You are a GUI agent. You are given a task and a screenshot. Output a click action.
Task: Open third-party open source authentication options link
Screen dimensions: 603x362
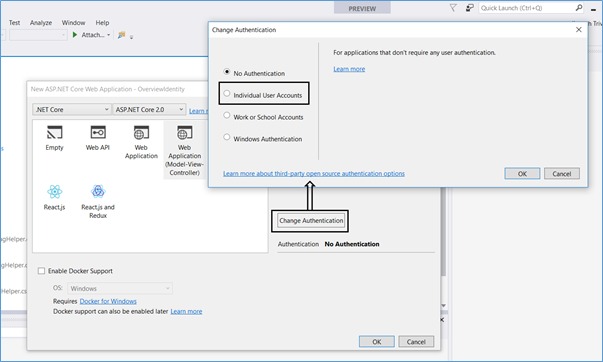(314, 173)
